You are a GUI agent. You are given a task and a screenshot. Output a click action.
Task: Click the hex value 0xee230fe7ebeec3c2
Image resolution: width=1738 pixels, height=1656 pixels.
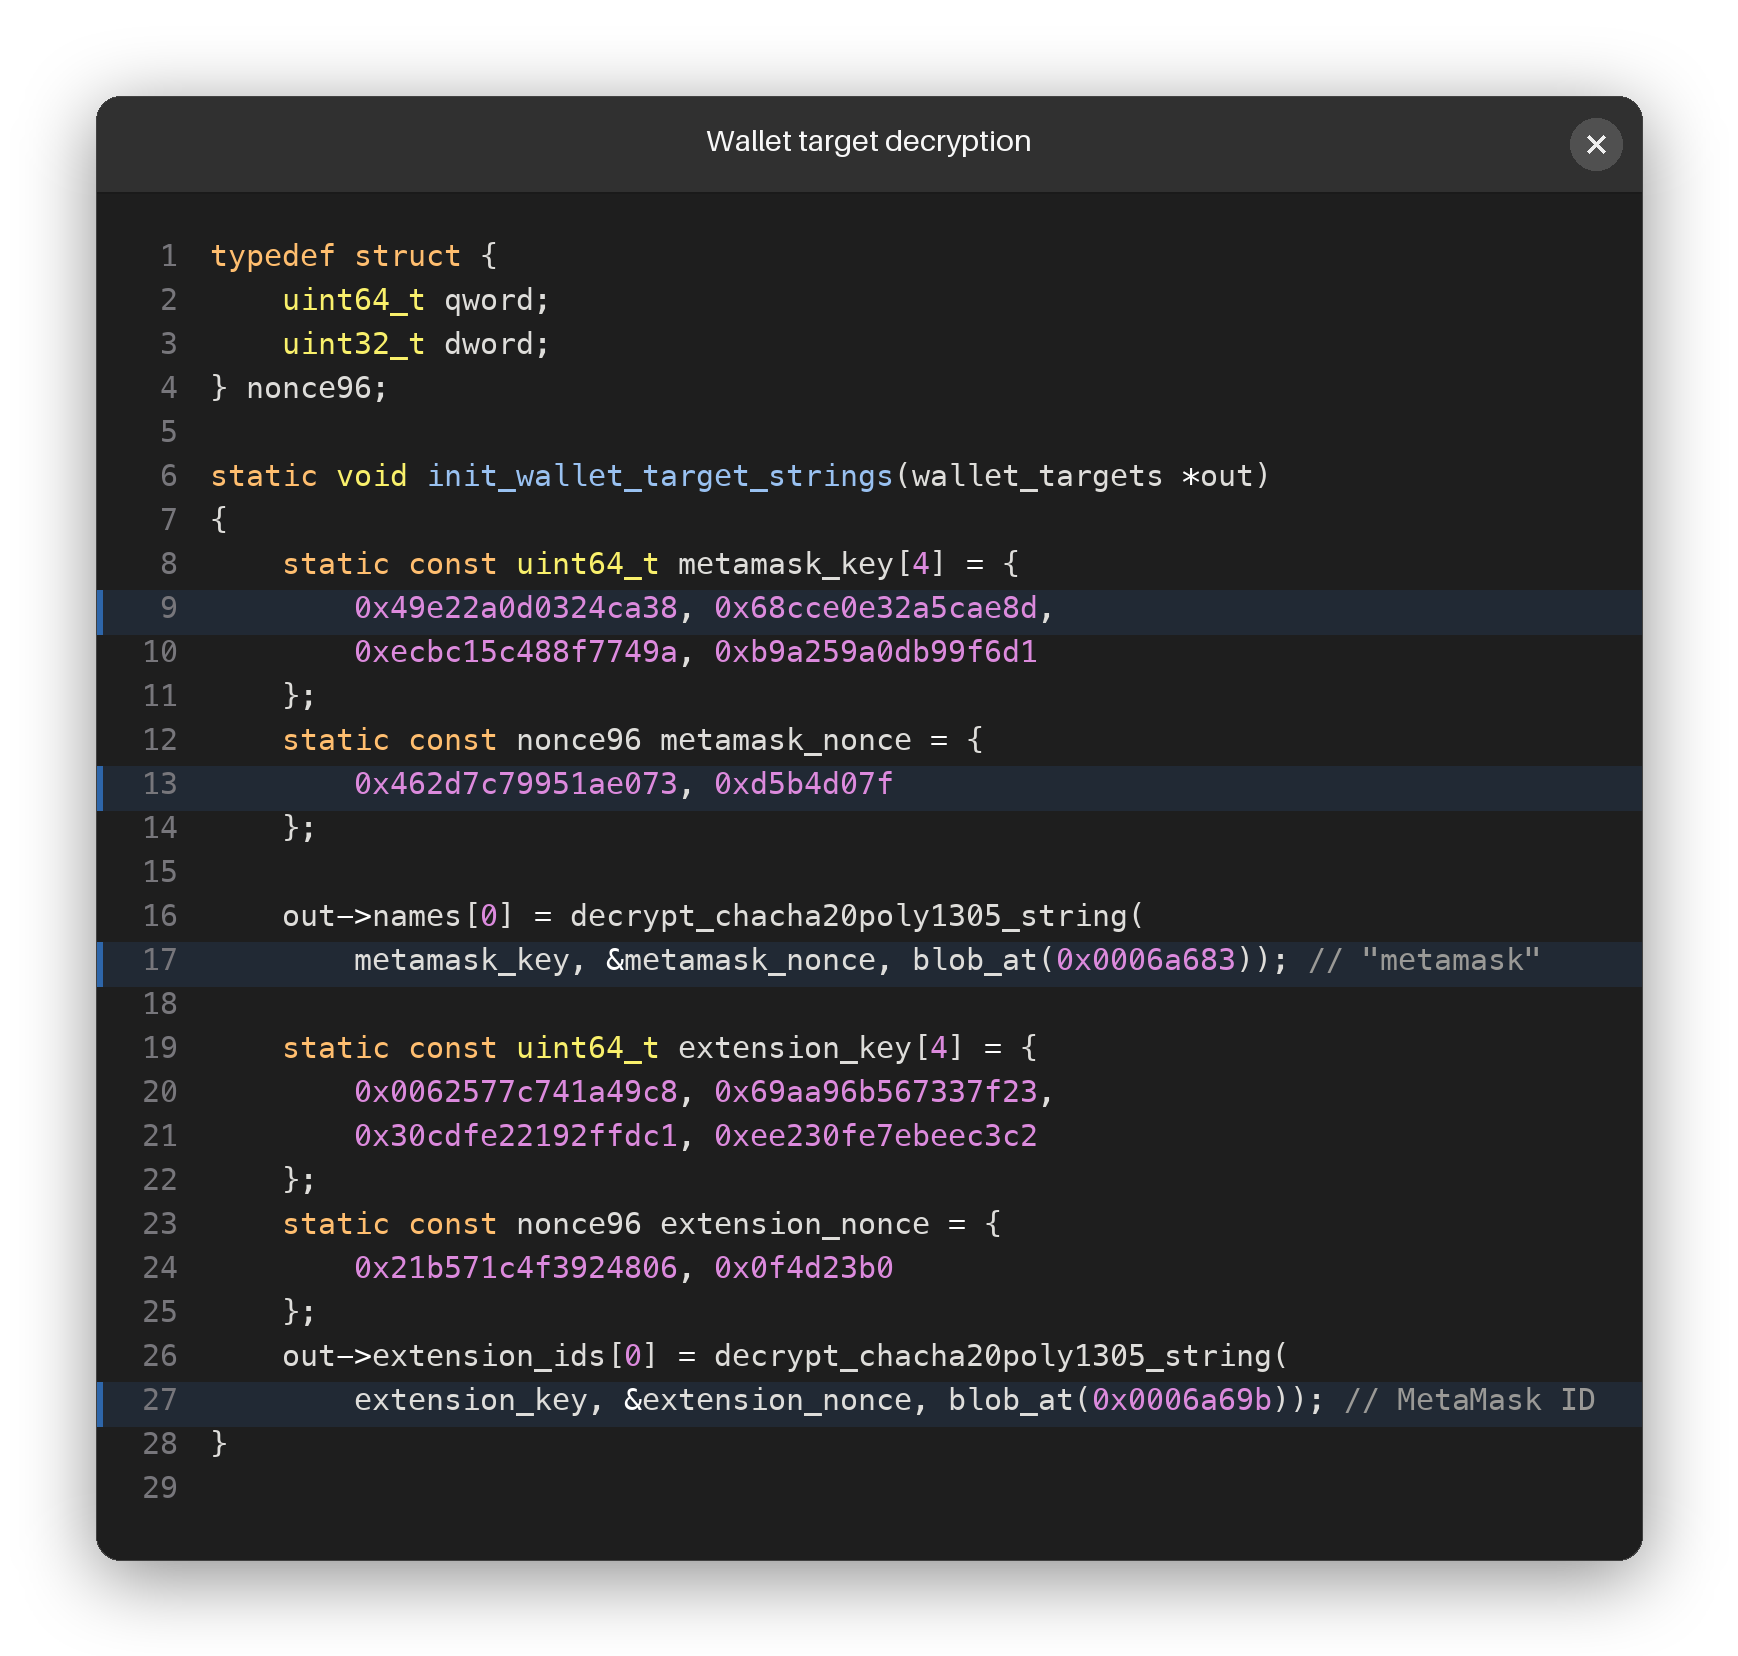[876, 1136]
